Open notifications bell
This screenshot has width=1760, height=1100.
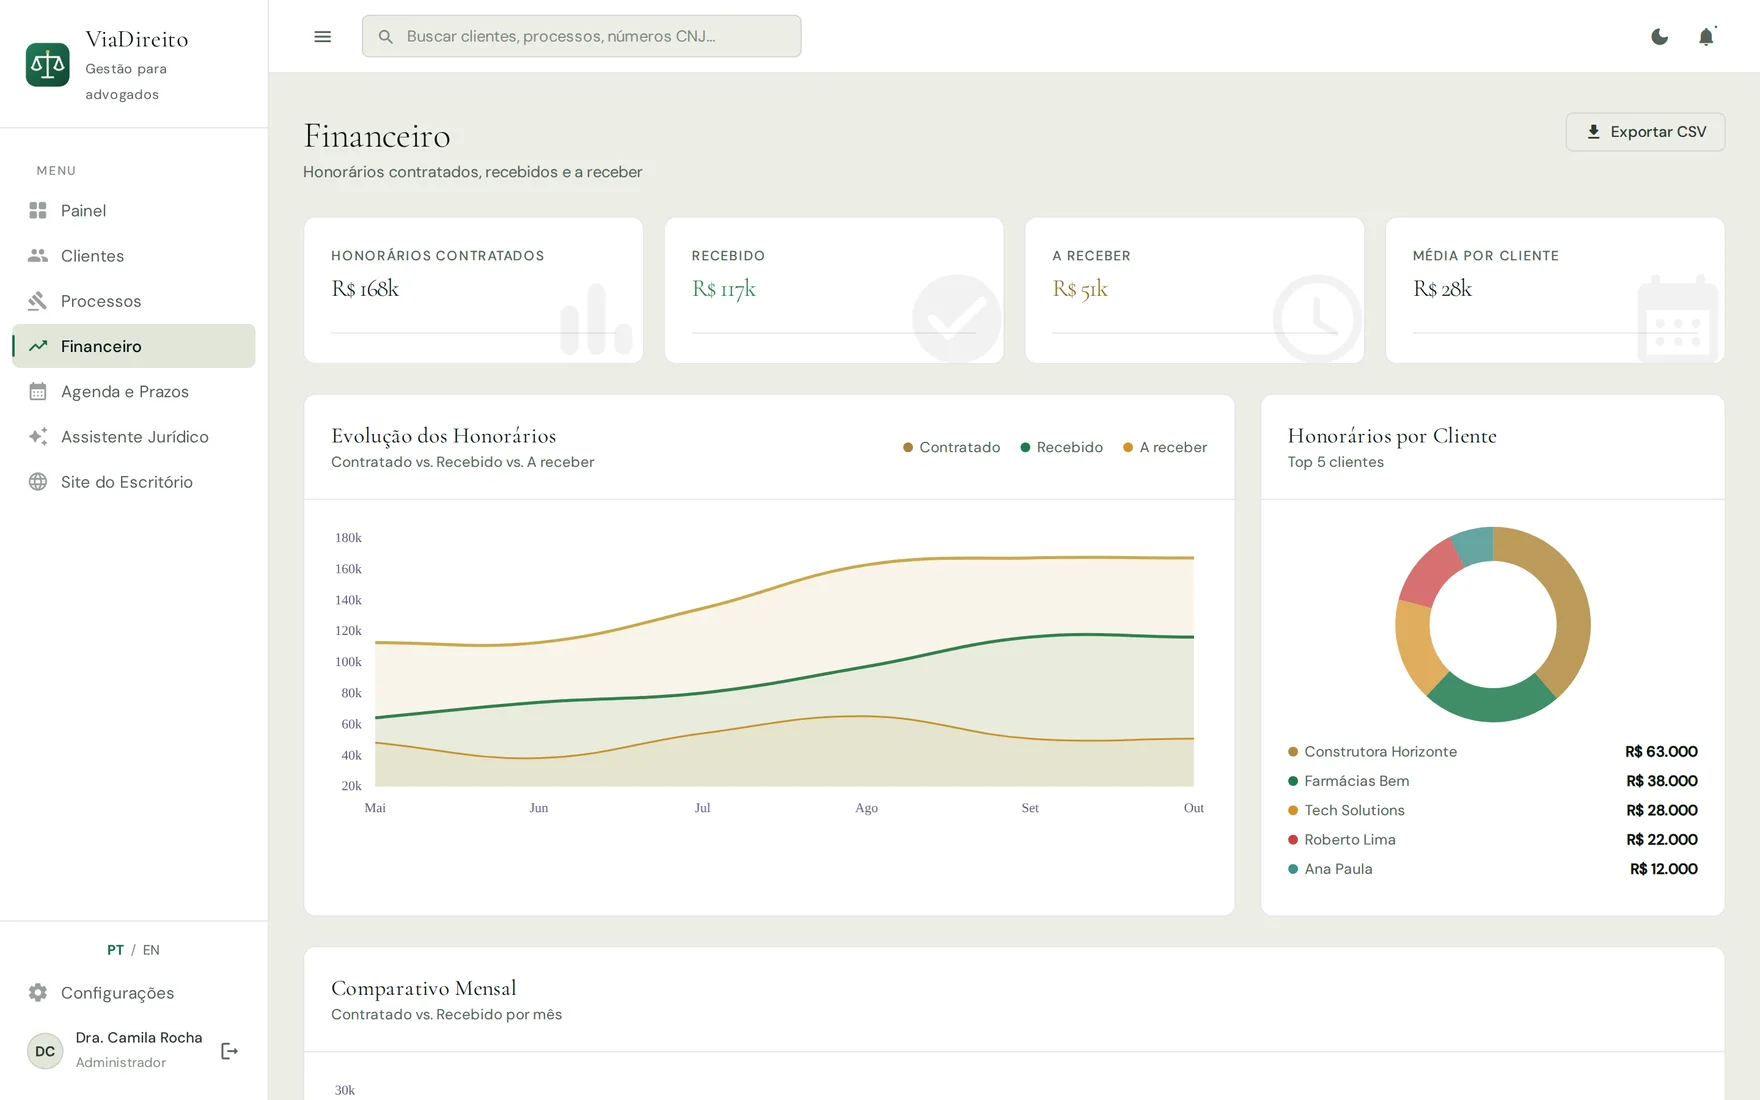(1706, 37)
